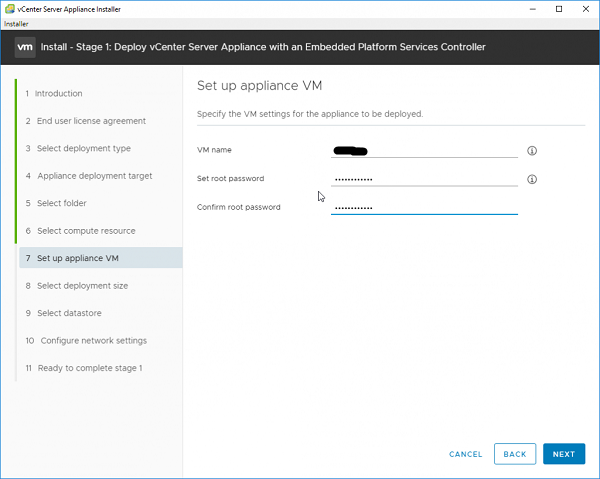Click the 'Set root password' field label
This screenshot has height=479, width=600.
click(230, 179)
